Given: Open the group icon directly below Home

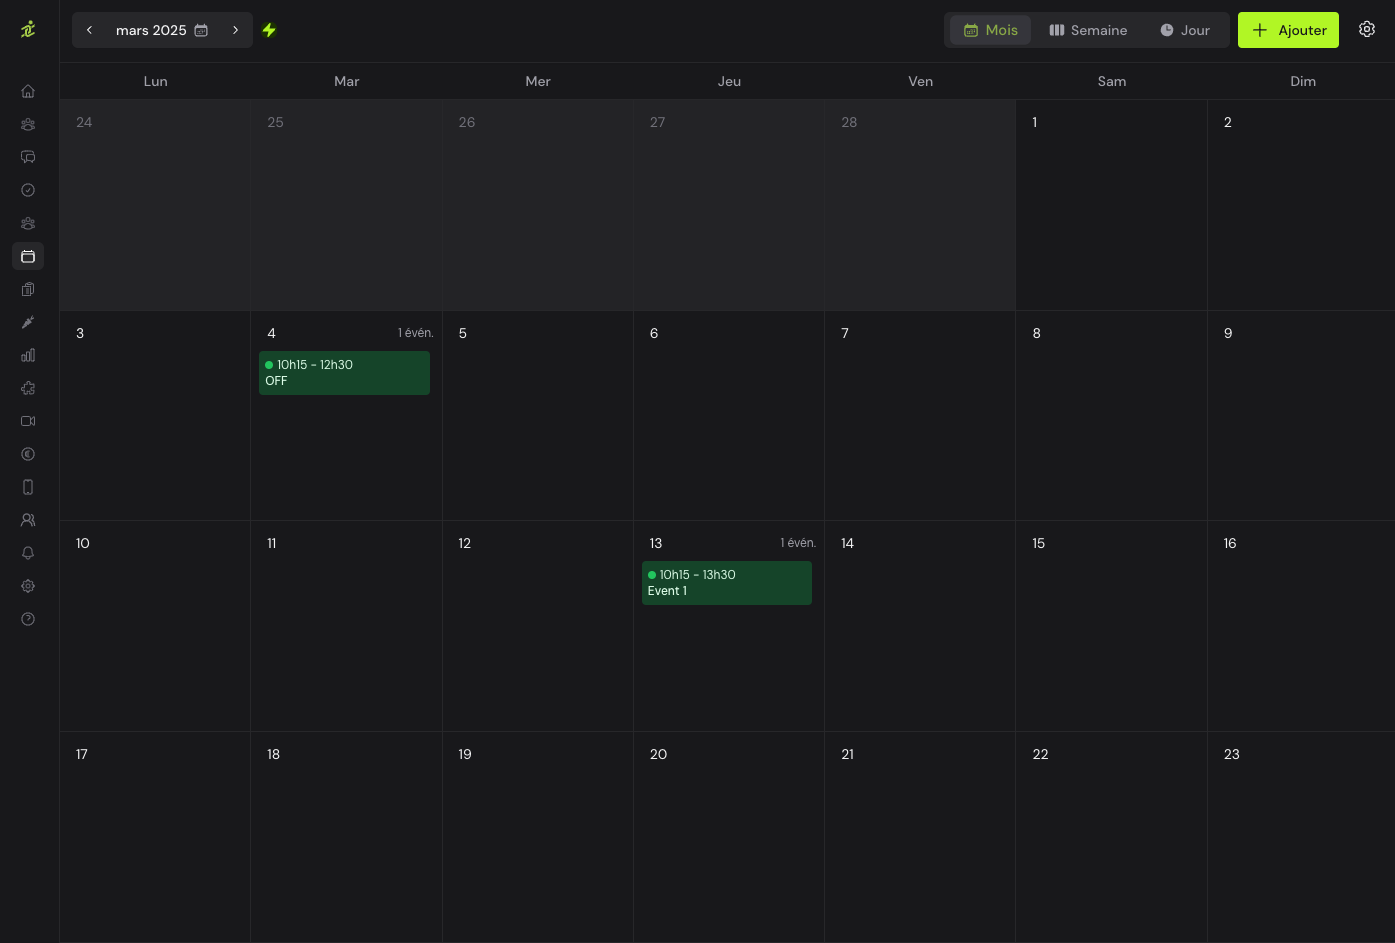Looking at the screenshot, I should click(x=28, y=124).
